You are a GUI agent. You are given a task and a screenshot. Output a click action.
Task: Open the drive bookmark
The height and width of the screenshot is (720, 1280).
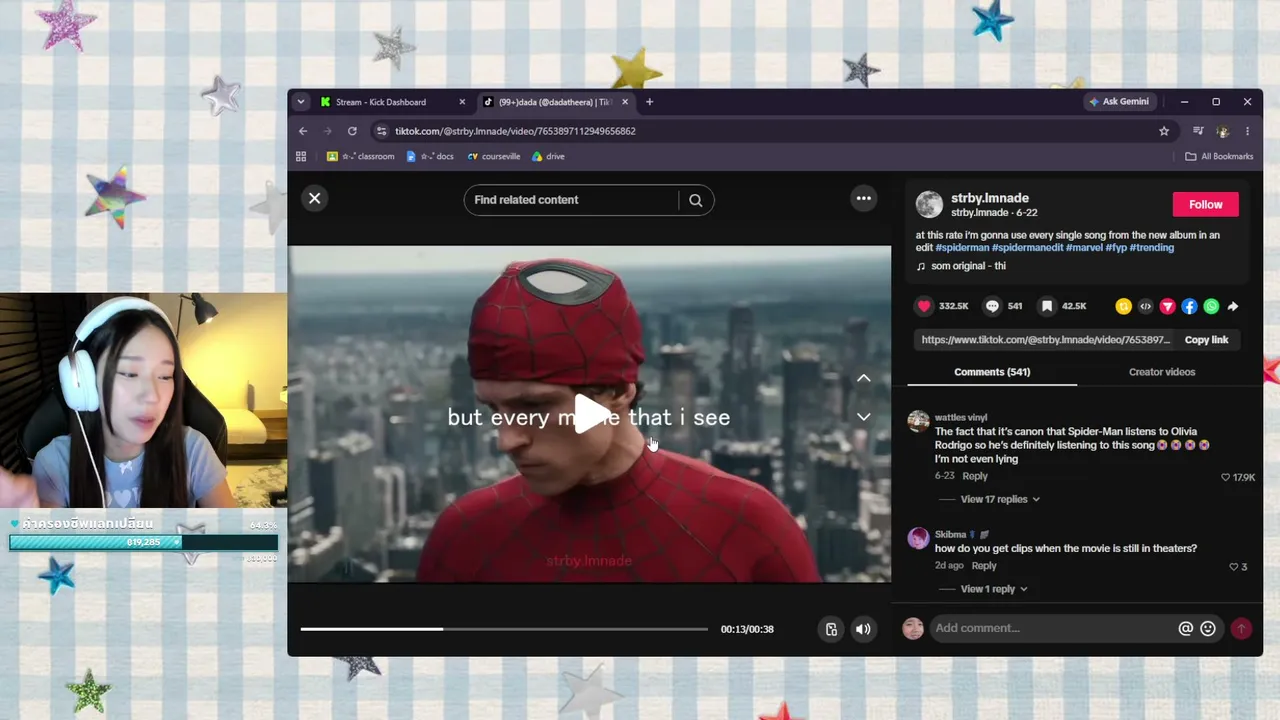(548, 157)
